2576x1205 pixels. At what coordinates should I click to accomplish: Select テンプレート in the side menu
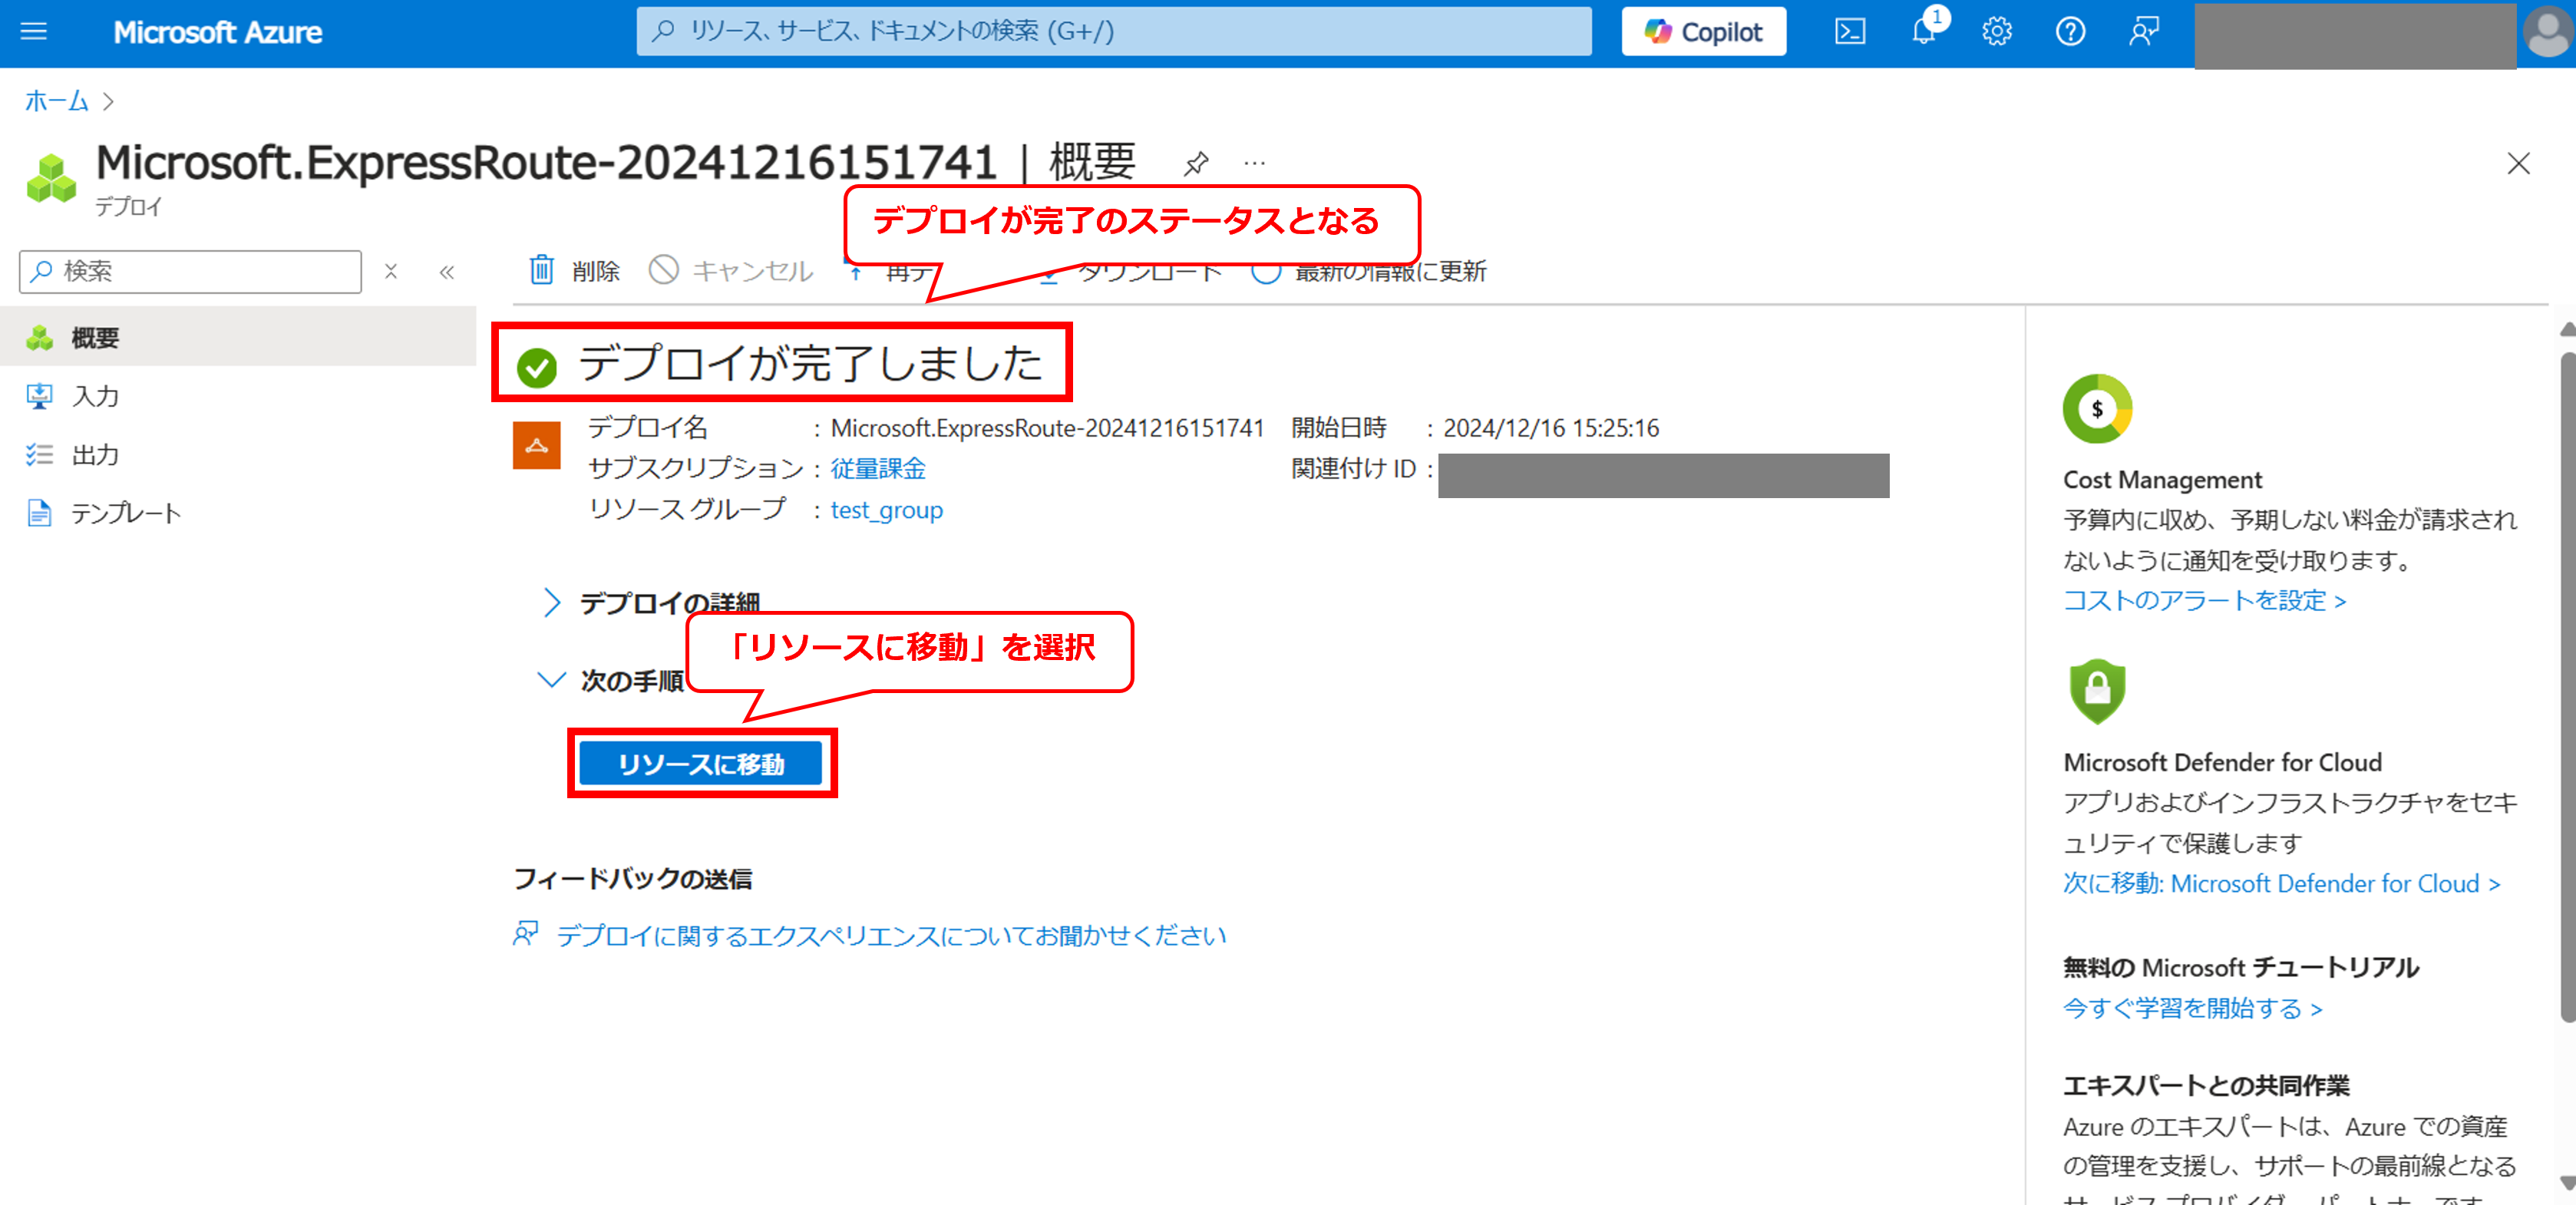125,513
